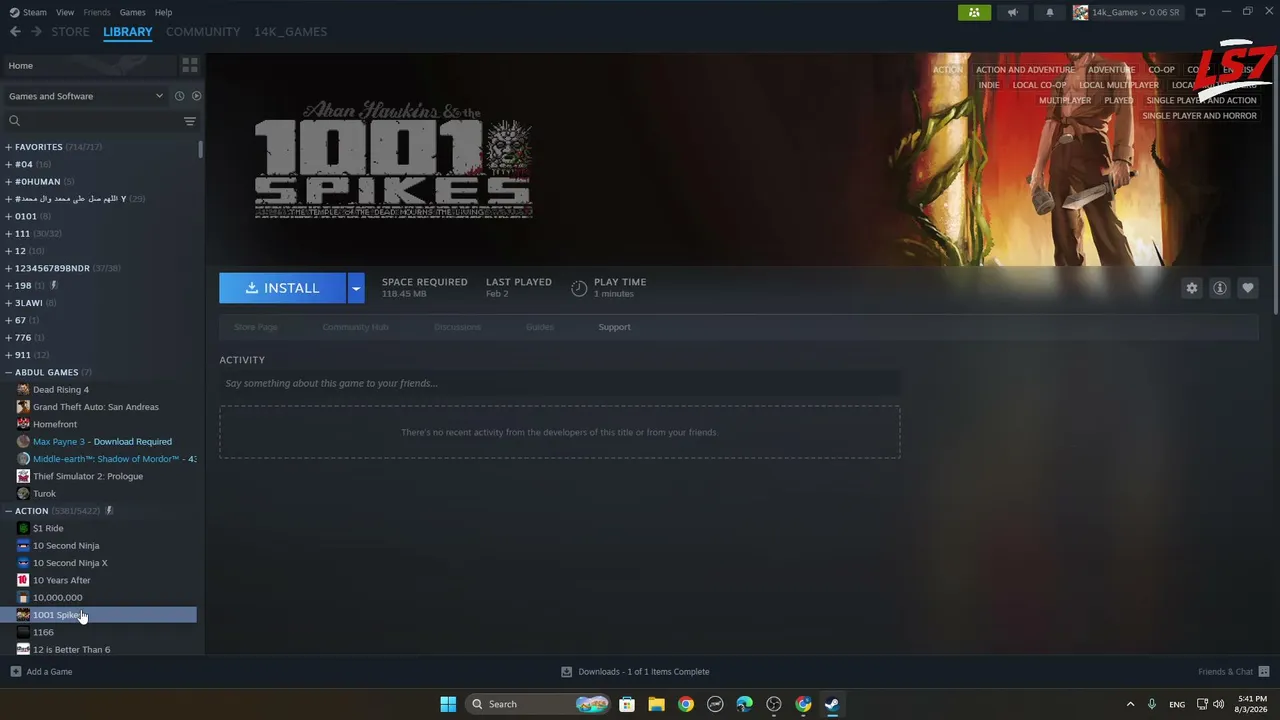Click the game page vertical scrollbar

pyautogui.click(x=1276, y=185)
